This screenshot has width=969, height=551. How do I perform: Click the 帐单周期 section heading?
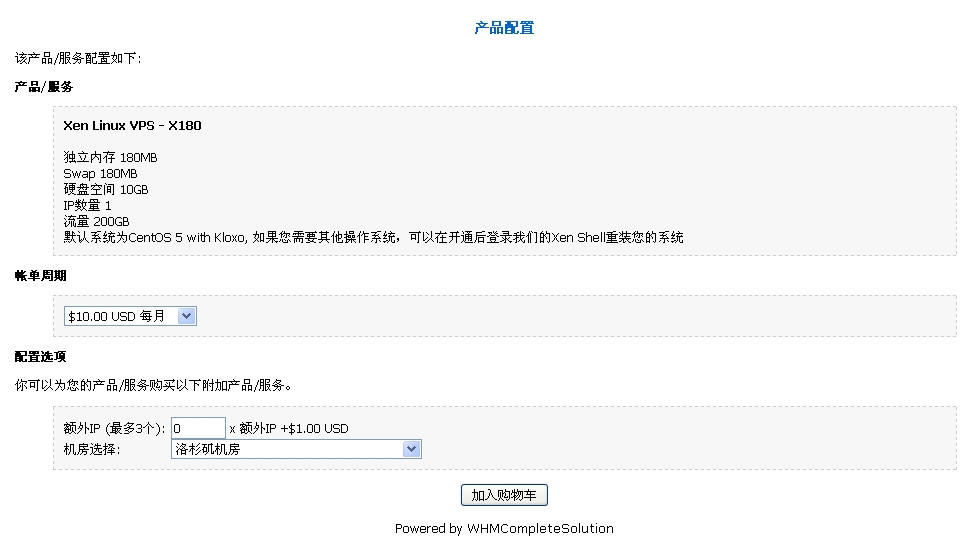pos(41,275)
